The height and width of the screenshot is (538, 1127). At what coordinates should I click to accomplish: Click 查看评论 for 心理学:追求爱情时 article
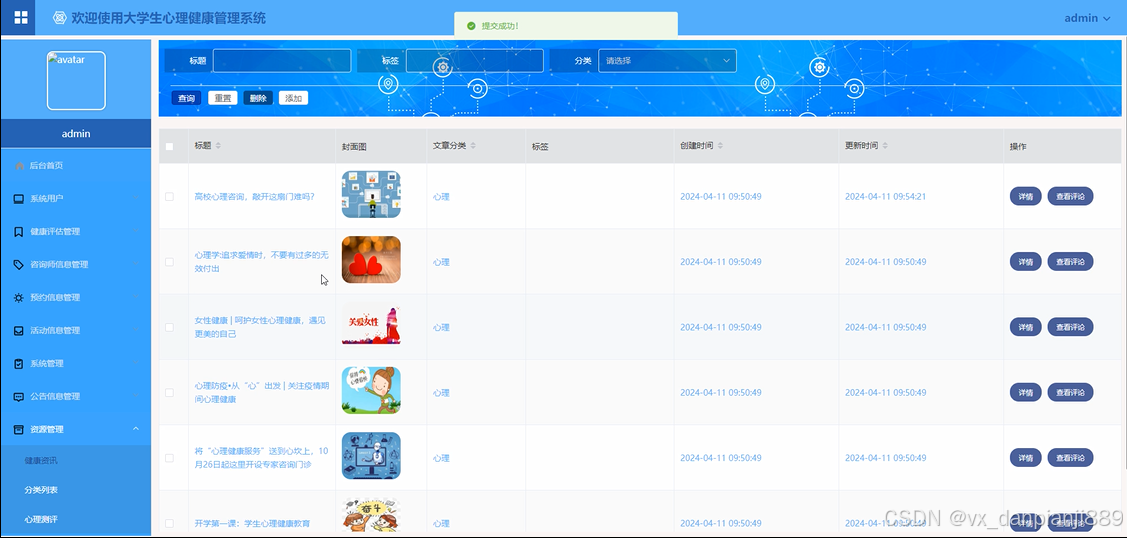pos(1070,261)
